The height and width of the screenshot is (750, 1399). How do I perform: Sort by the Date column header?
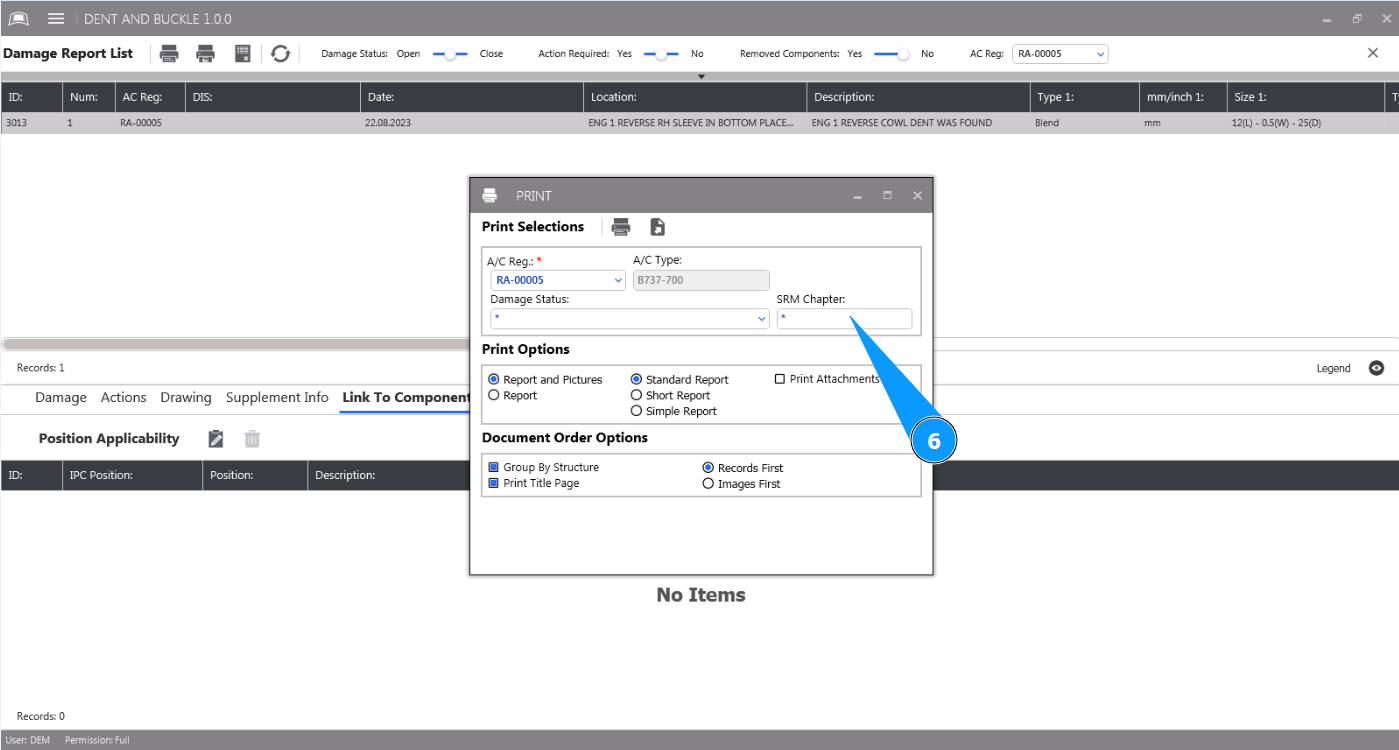tap(471, 97)
